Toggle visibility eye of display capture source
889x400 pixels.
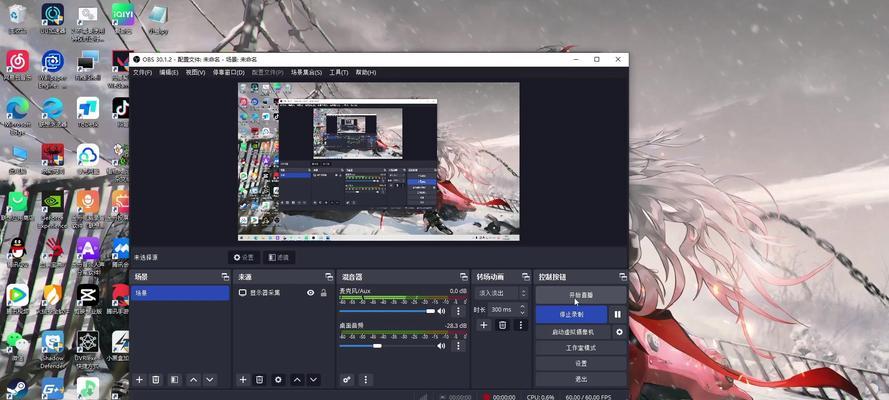coord(311,293)
